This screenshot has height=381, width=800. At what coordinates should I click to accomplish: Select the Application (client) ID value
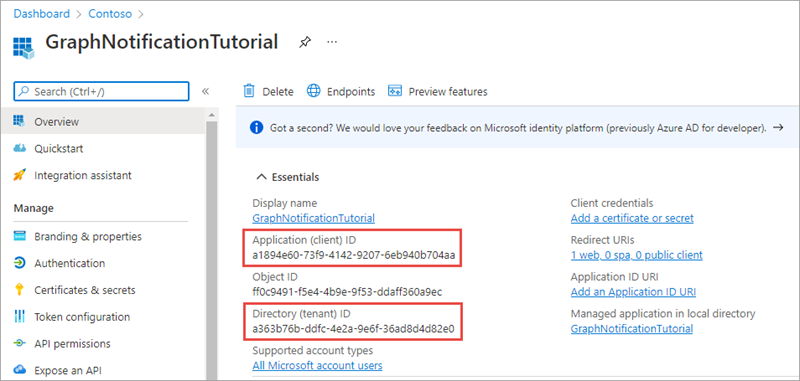point(354,255)
